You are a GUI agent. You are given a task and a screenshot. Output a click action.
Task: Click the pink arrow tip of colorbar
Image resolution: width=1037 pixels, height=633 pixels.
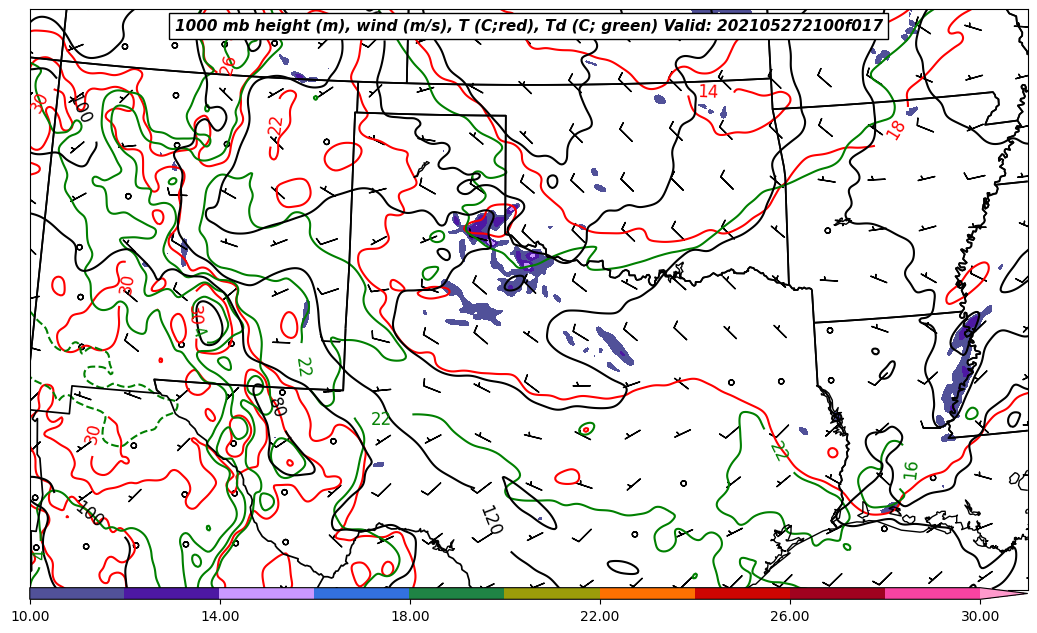coord(1004,593)
